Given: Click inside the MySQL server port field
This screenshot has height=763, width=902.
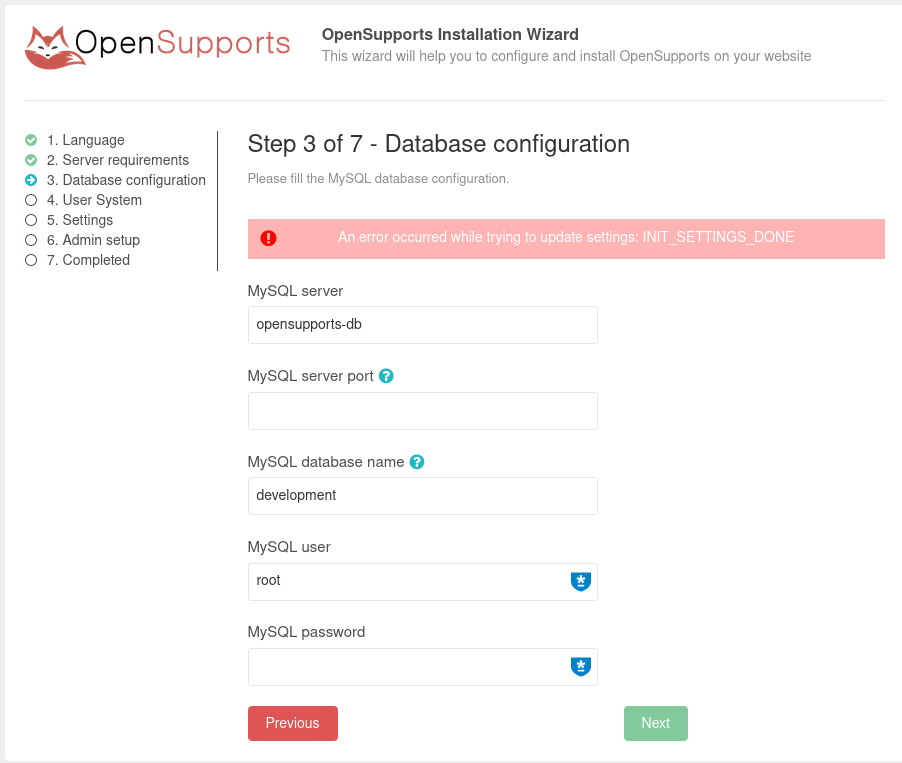Looking at the screenshot, I should point(422,410).
